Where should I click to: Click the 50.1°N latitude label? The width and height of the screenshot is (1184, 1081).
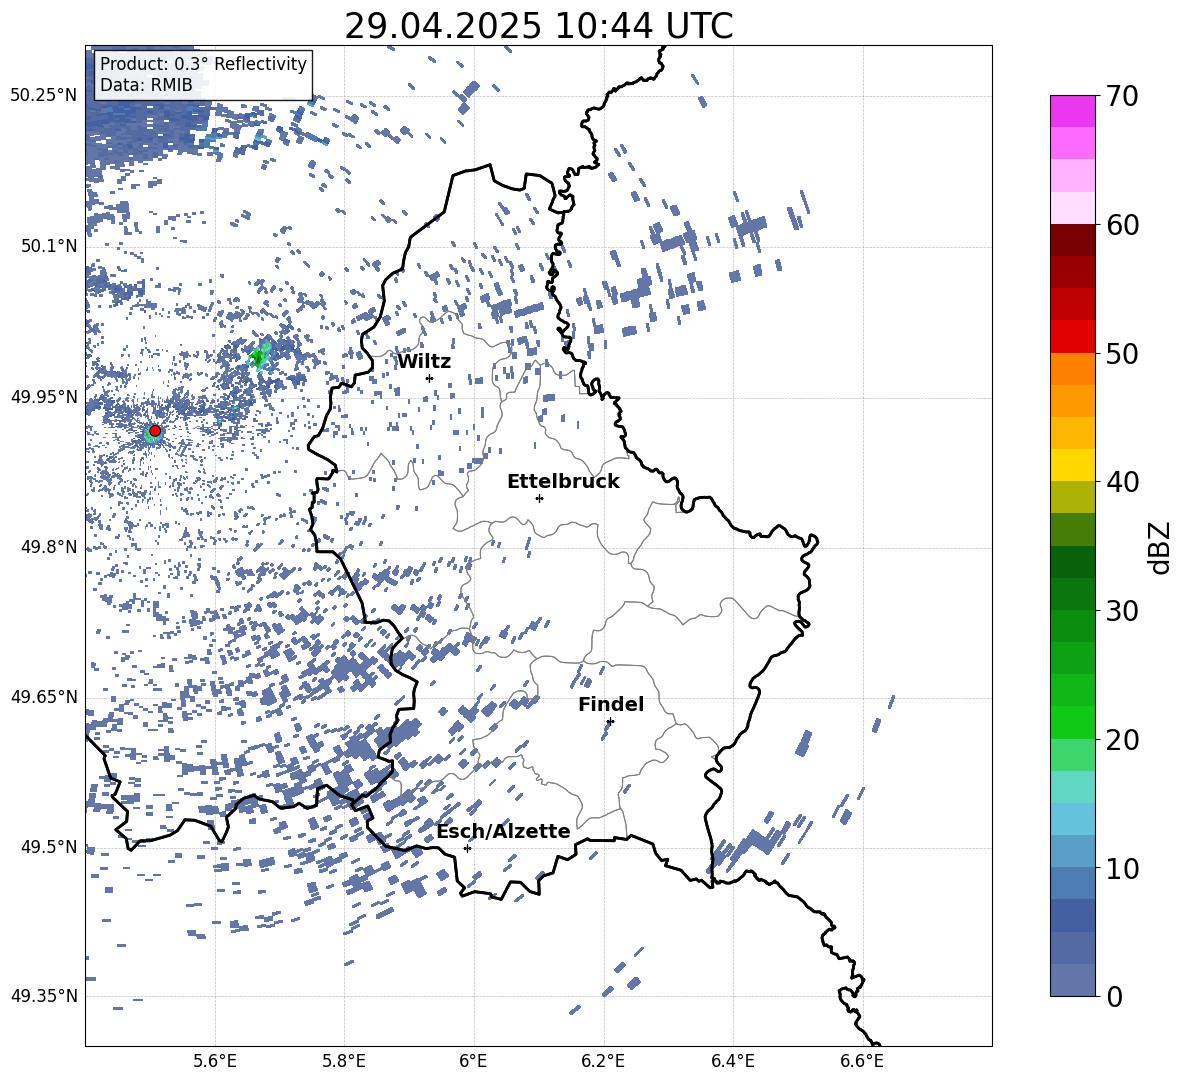tap(48, 246)
